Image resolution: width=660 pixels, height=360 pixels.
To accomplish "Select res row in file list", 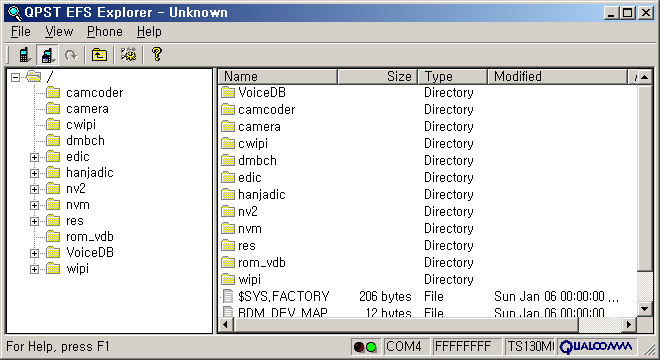I will (428, 245).
